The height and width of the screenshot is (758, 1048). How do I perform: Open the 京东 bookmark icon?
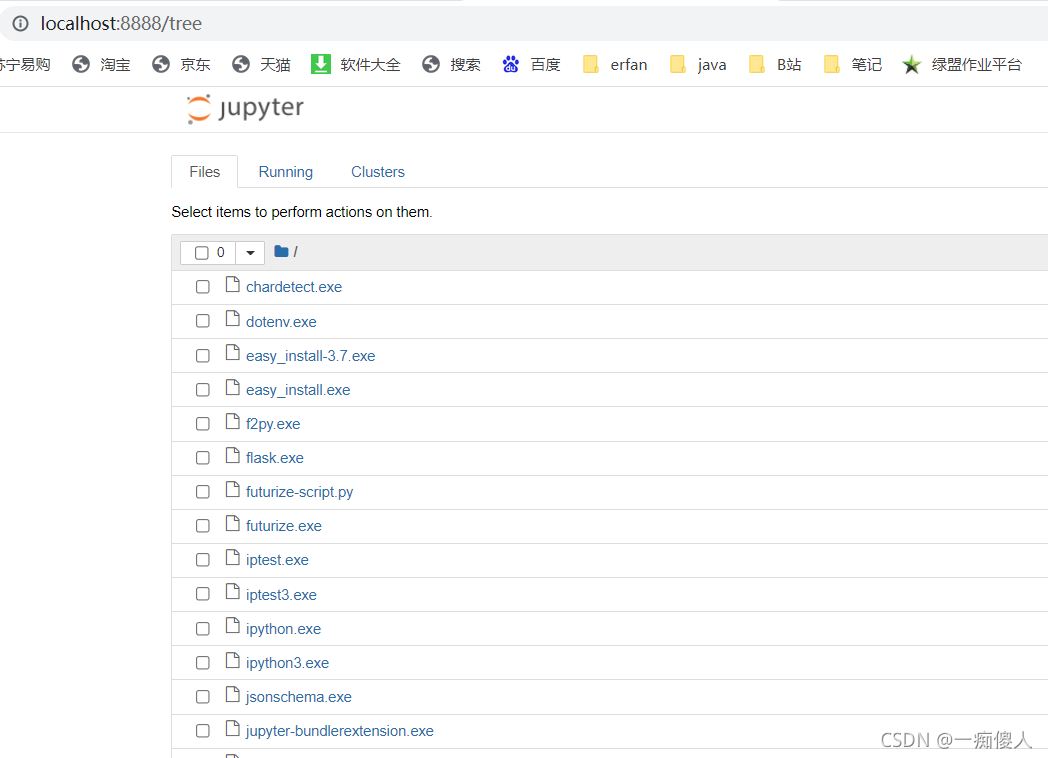click(x=160, y=63)
